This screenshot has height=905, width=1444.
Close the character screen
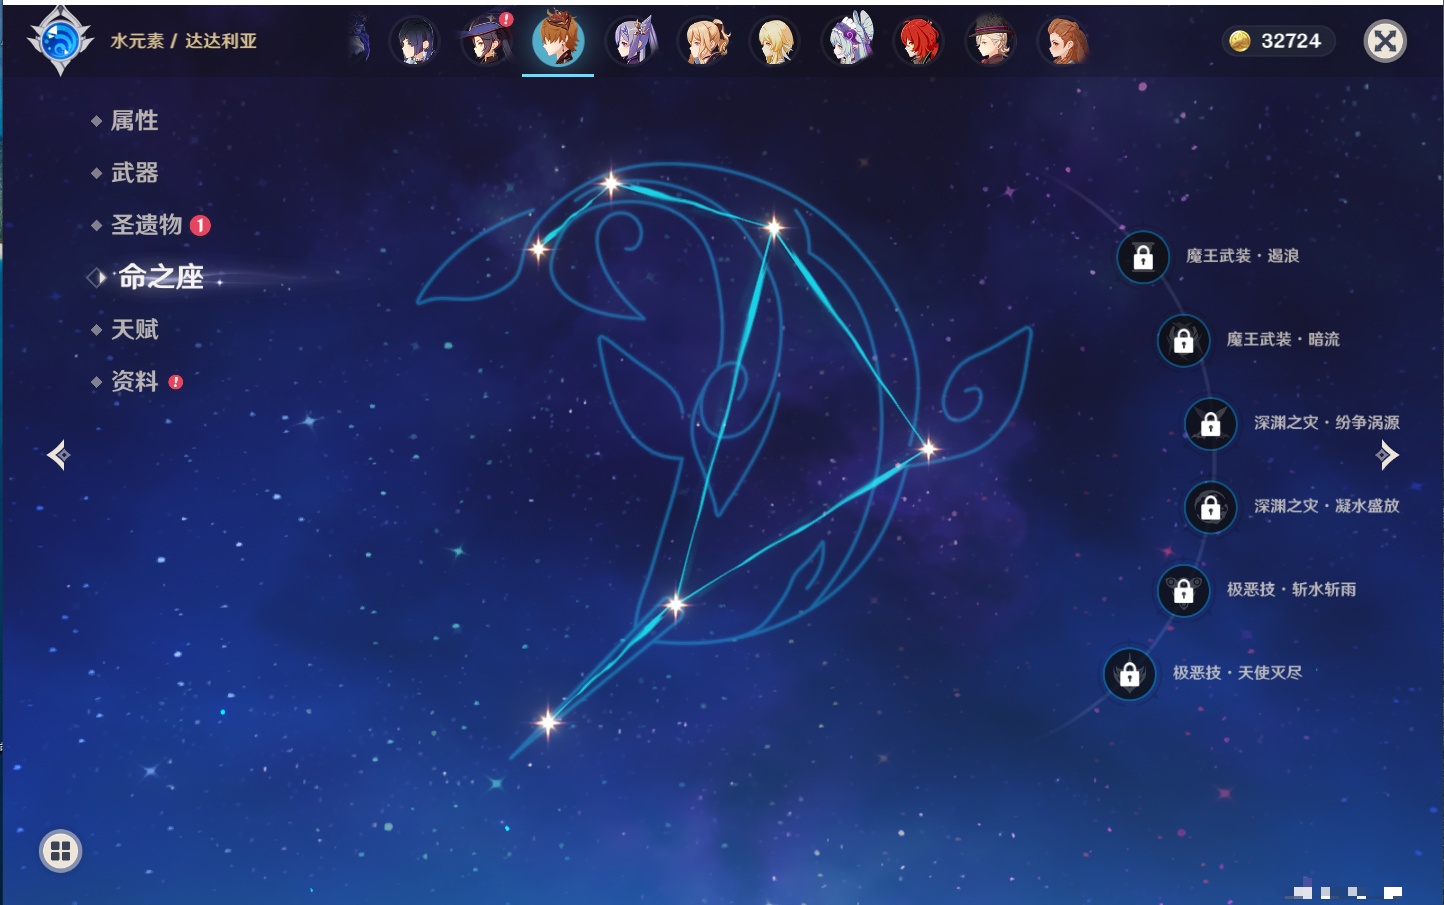click(x=1385, y=41)
